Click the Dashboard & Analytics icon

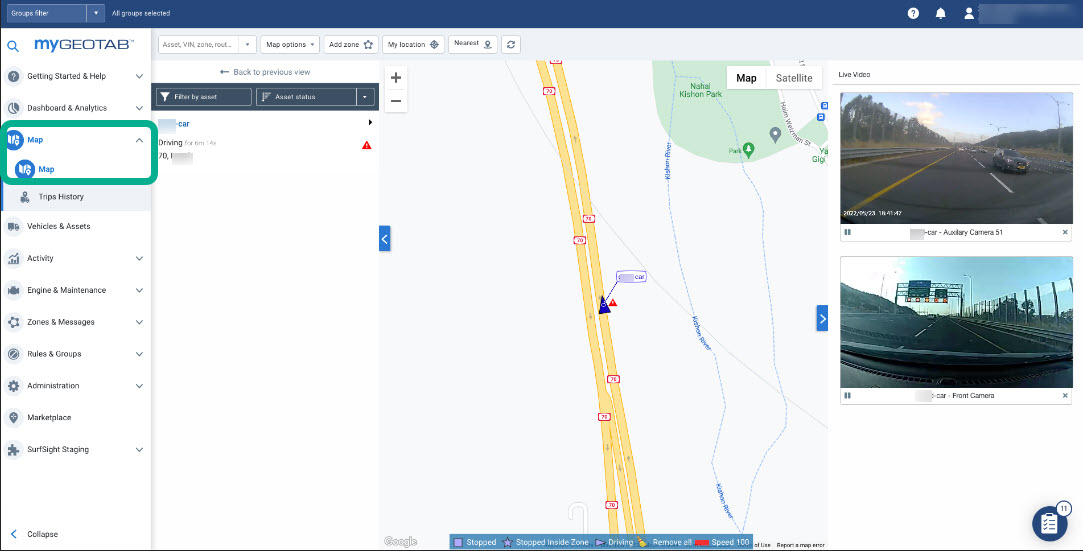click(14, 108)
